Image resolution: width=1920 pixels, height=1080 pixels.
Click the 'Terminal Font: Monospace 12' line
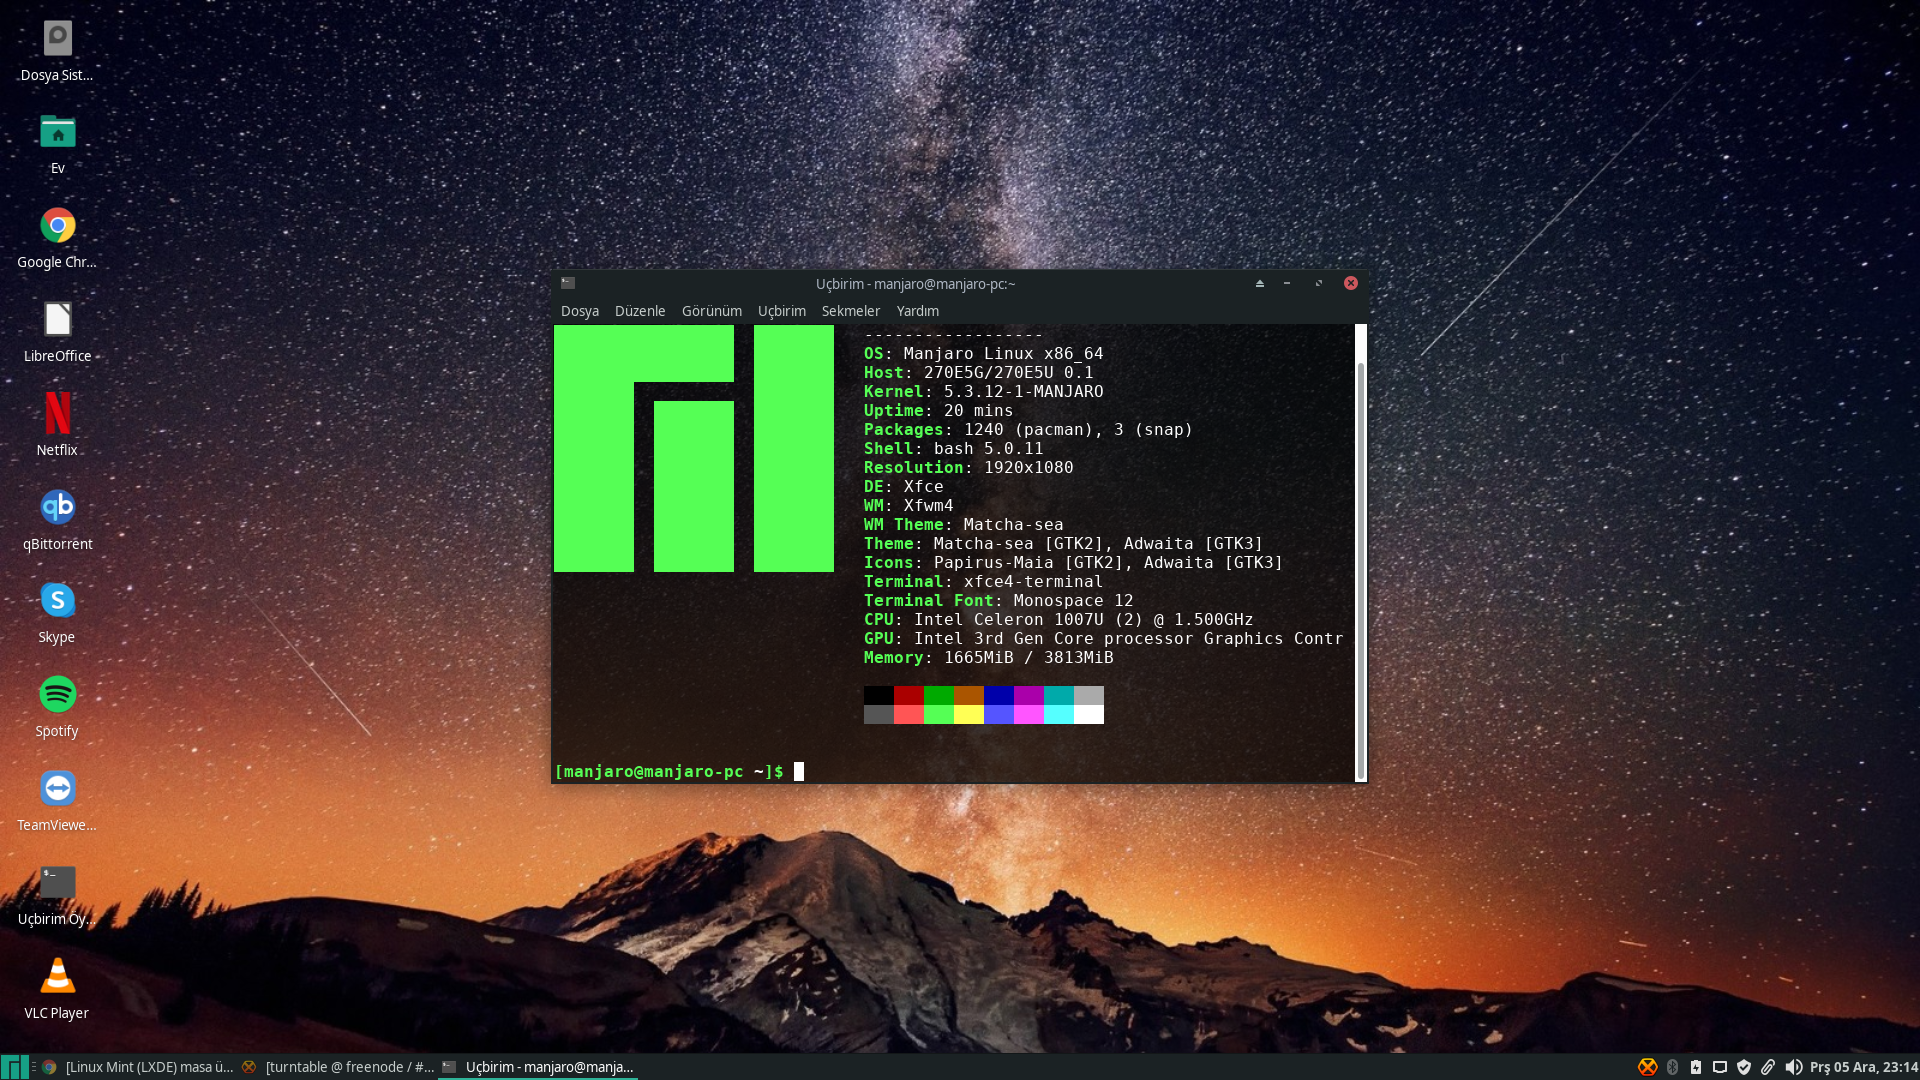tap(999, 600)
